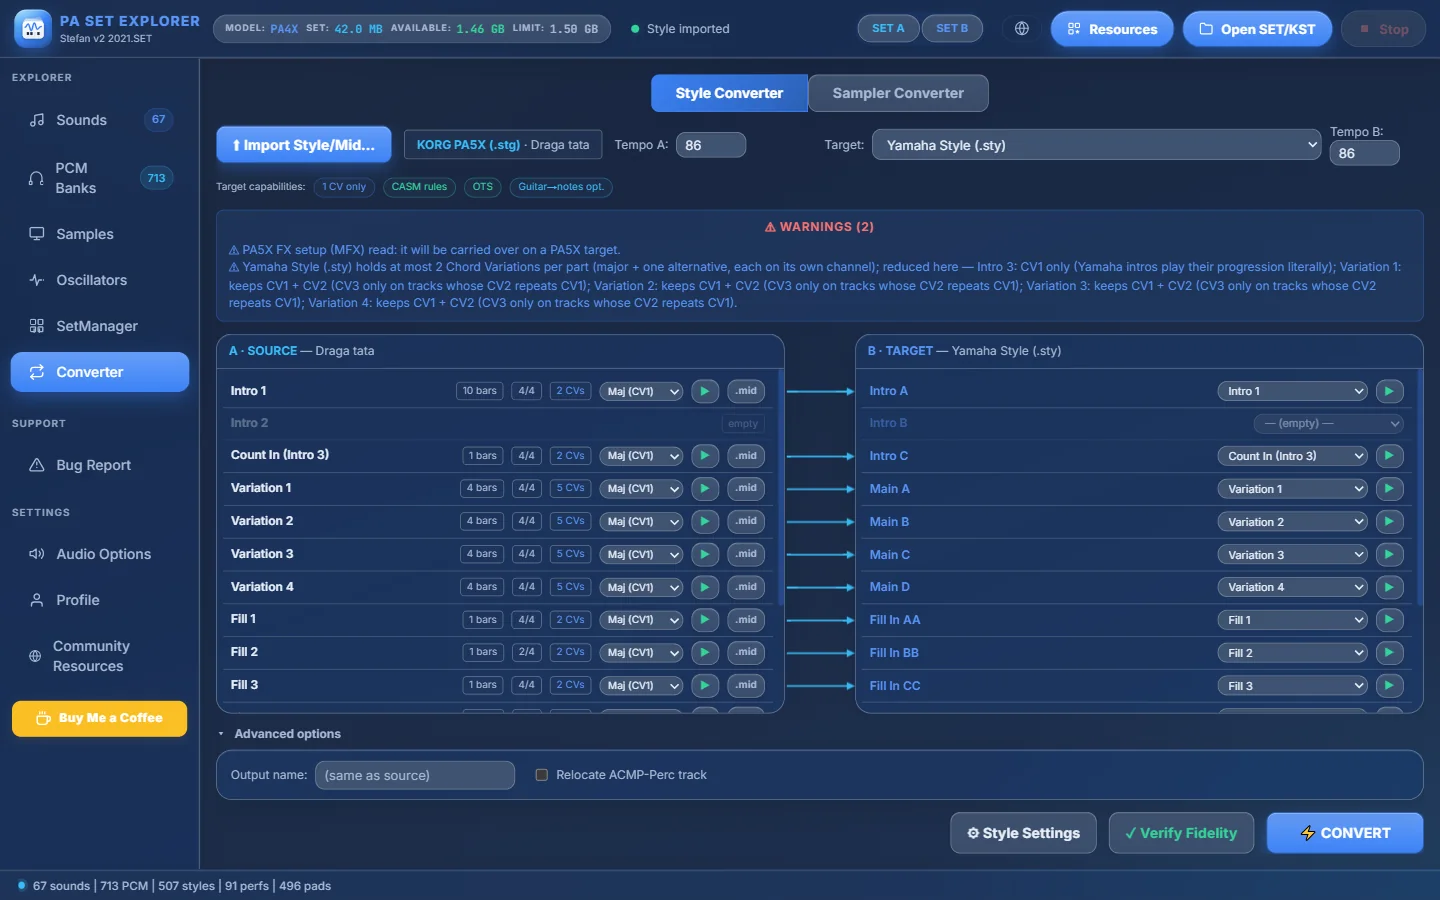Play target Main C preview

point(1390,555)
